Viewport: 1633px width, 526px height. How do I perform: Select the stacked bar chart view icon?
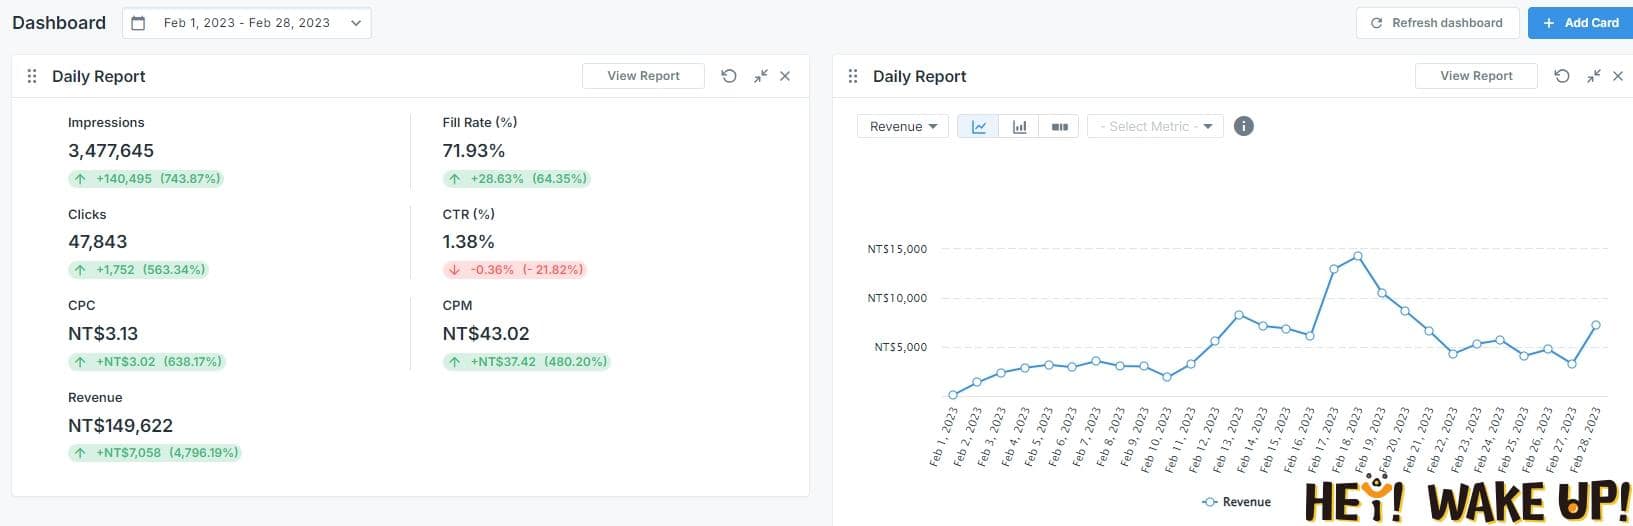[1059, 127]
